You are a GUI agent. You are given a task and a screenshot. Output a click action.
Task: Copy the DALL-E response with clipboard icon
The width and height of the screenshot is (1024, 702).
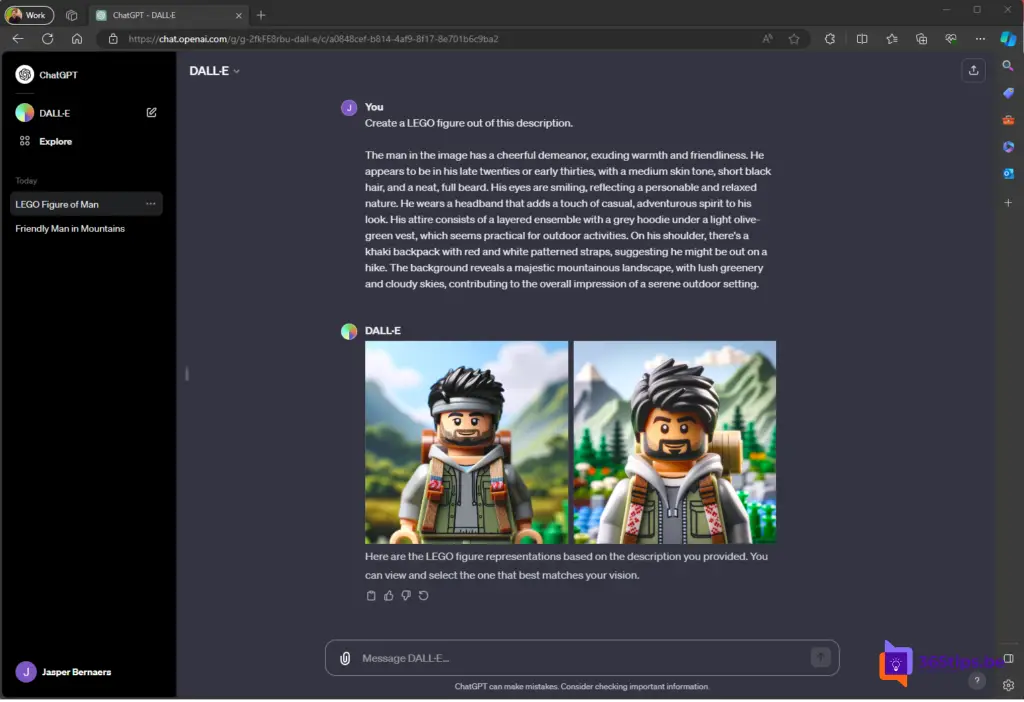(371, 596)
